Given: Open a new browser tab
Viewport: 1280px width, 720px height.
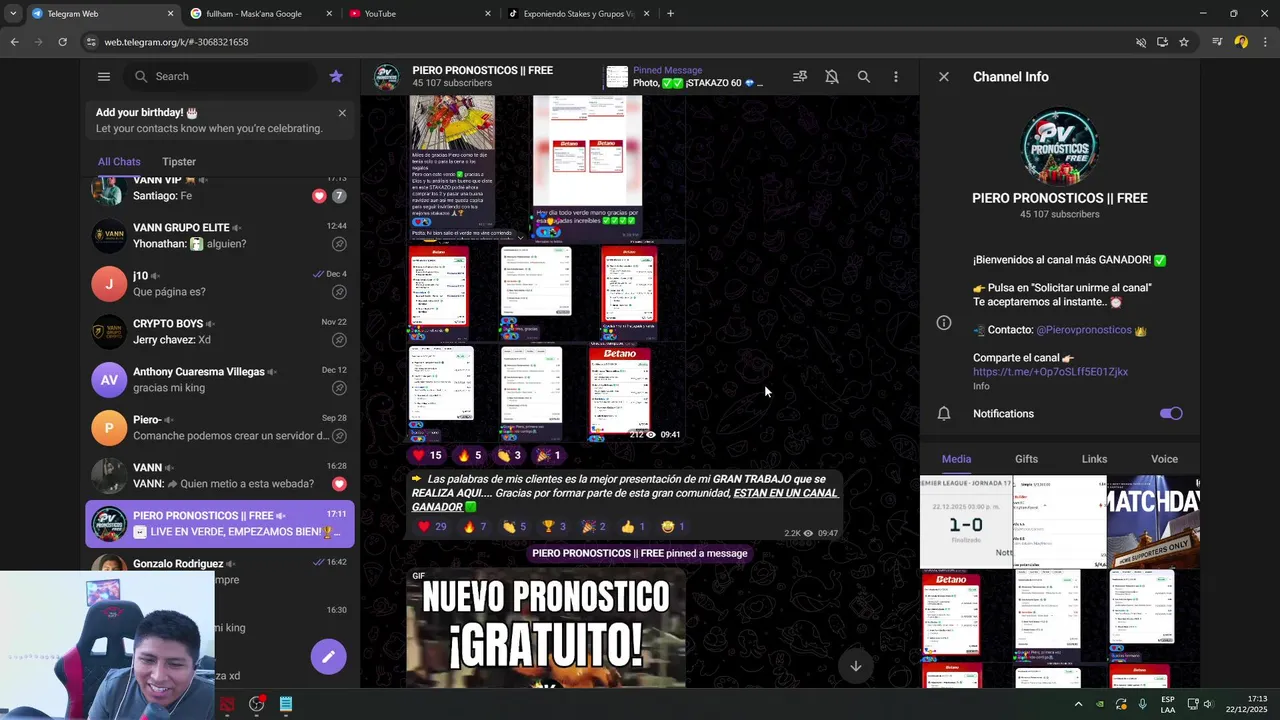Looking at the screenshot, I should click(670, 13).
